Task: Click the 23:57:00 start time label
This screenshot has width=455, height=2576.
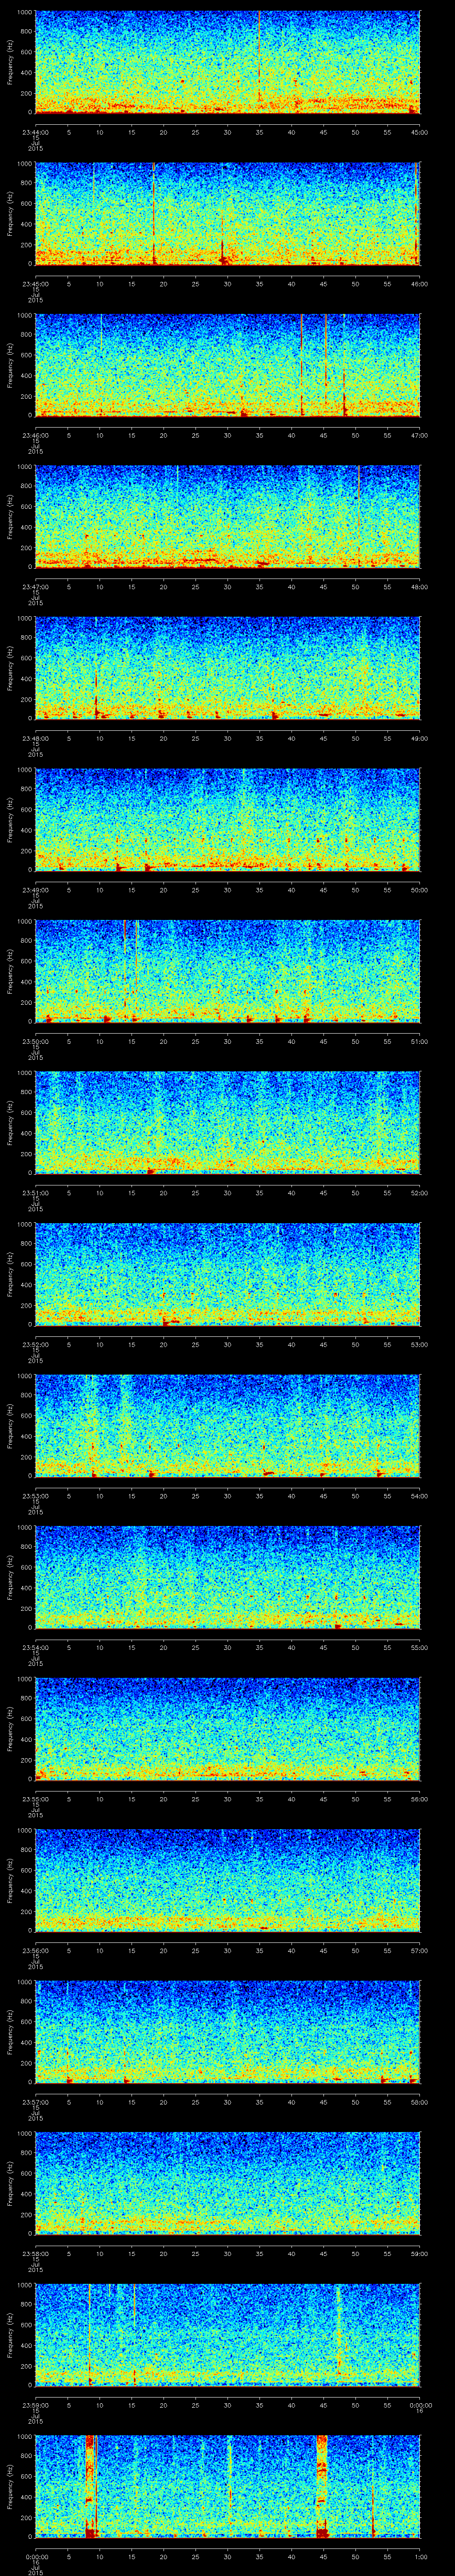Action: pos(35,2102)
